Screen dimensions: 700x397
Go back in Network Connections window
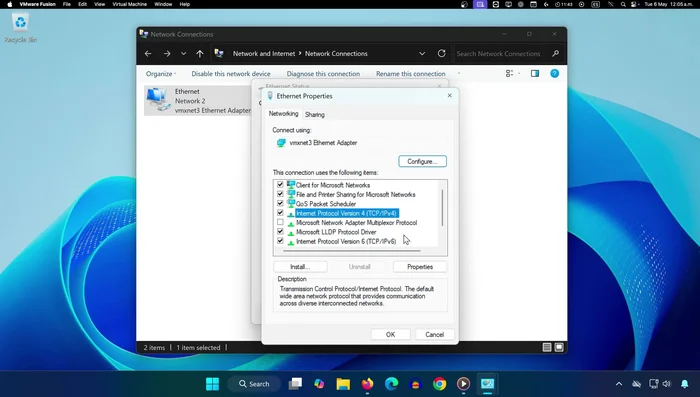click(148, 54)
